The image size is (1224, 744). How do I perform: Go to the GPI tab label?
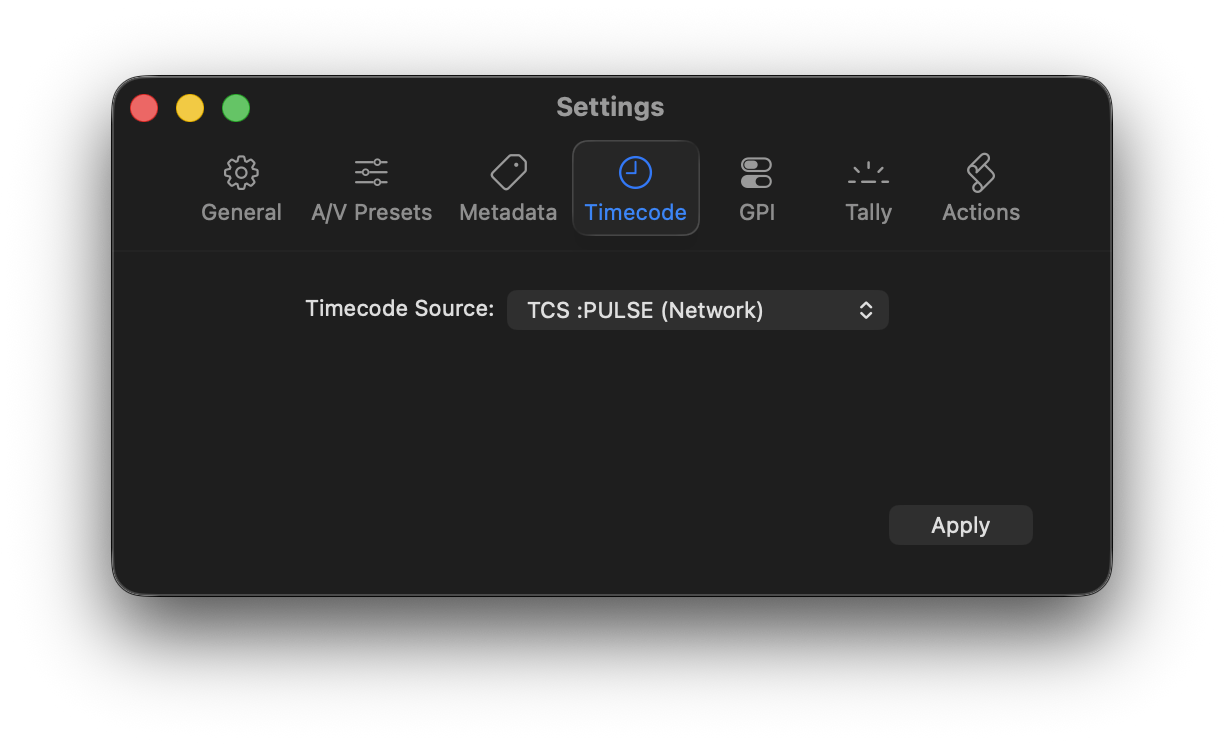click(757, 212)
